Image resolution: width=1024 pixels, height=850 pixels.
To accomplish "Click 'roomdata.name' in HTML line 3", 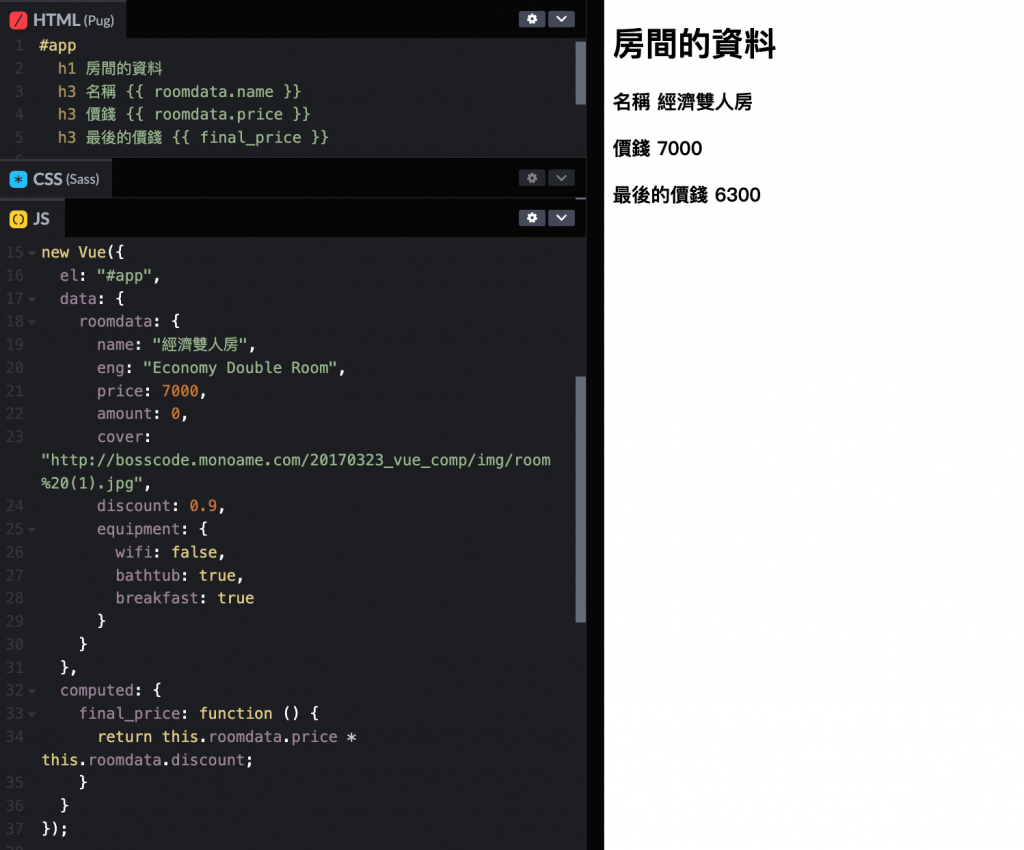I will tap(214, 91).
